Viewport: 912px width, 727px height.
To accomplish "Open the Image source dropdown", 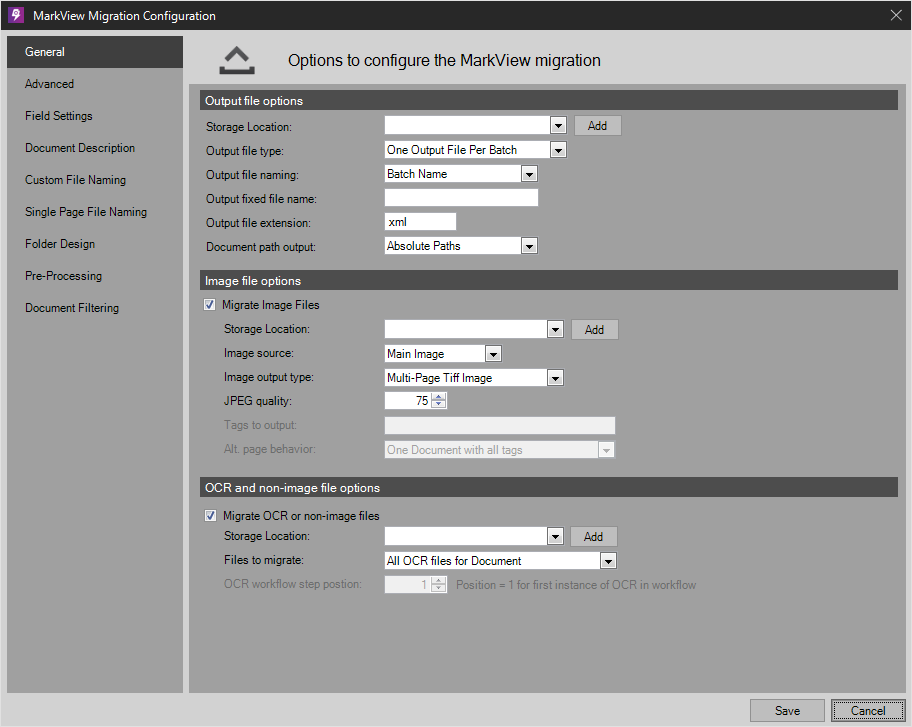I will pyautogui.click(x=493, y=354).
